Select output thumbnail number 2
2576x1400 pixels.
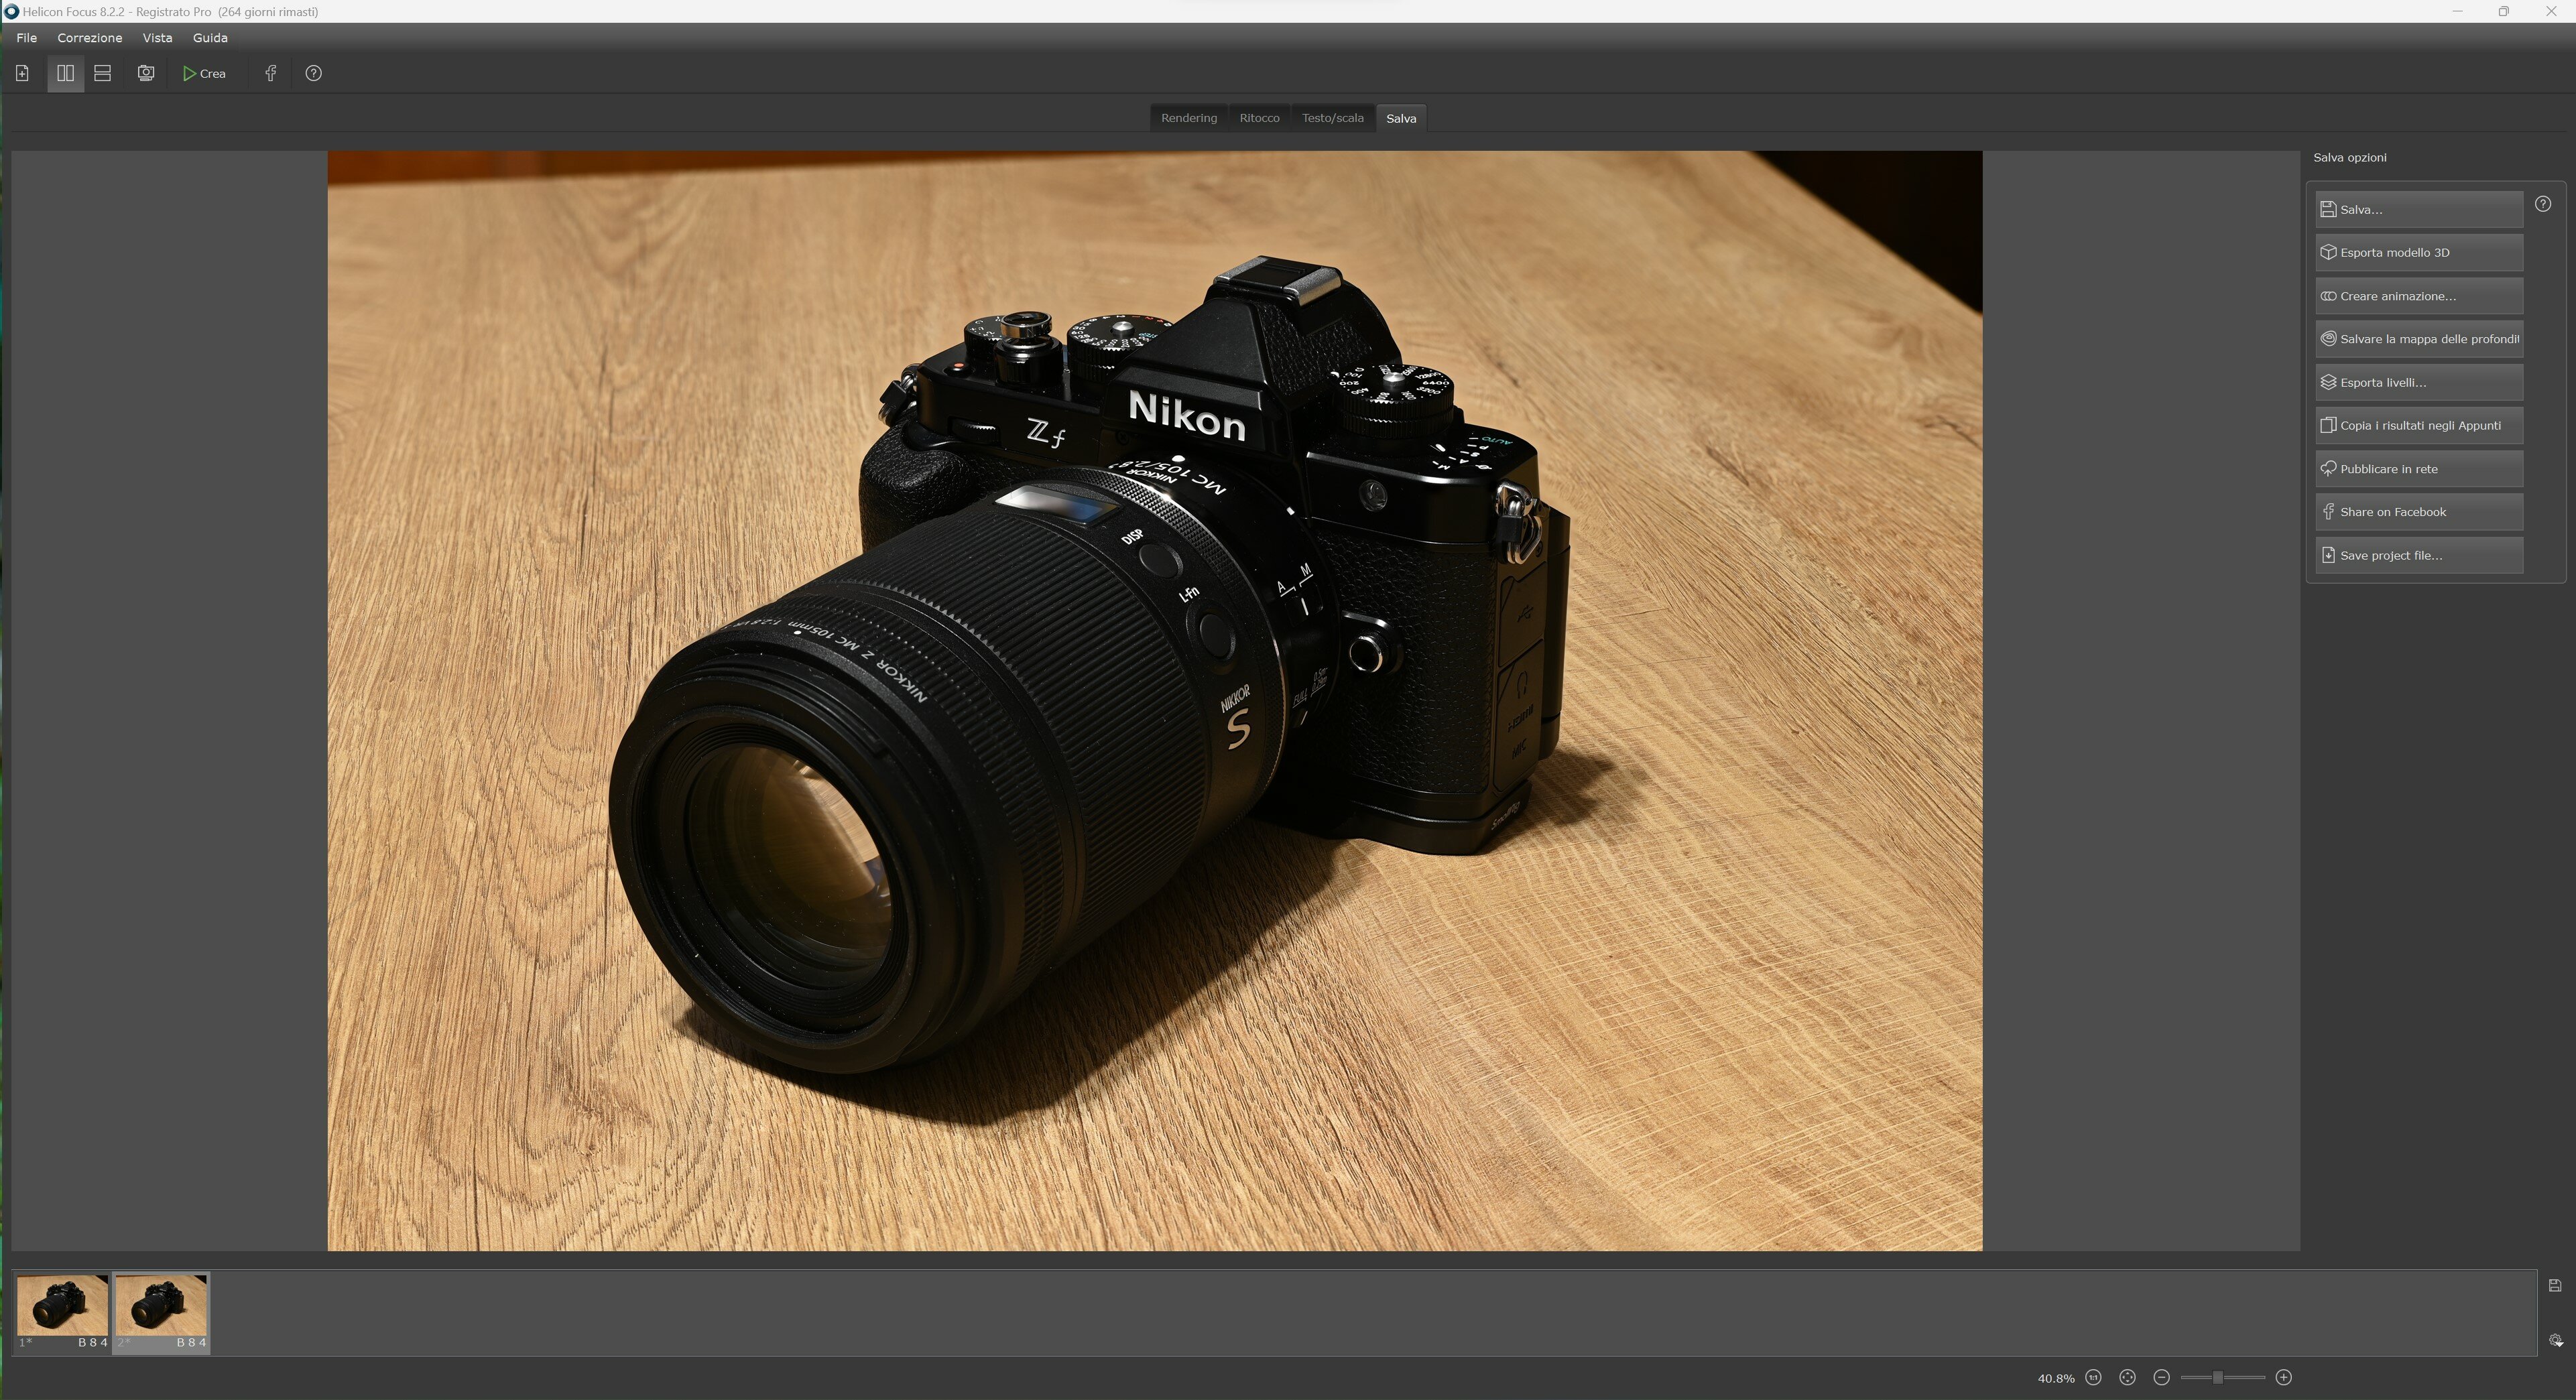point(161,1312)
